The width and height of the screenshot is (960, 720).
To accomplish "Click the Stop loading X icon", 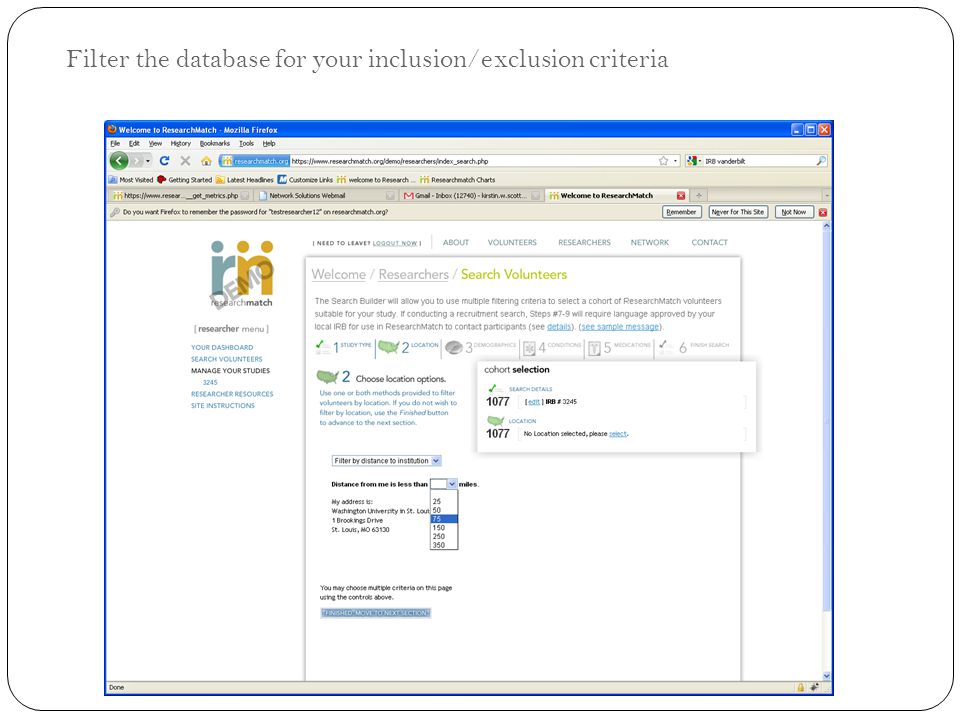I will point(185,160).
